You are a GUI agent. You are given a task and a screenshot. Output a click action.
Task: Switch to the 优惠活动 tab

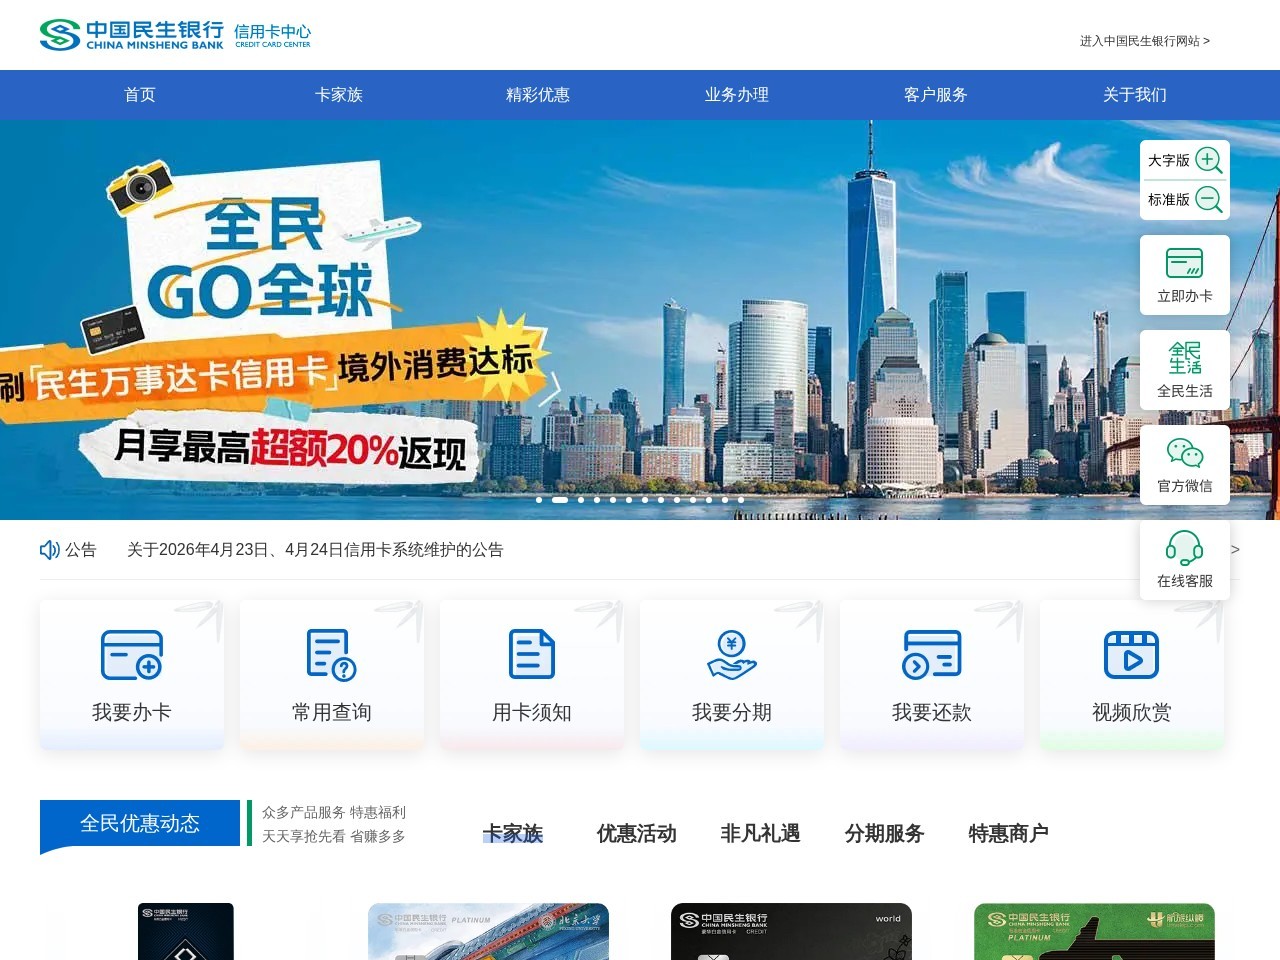coord(637,833)
